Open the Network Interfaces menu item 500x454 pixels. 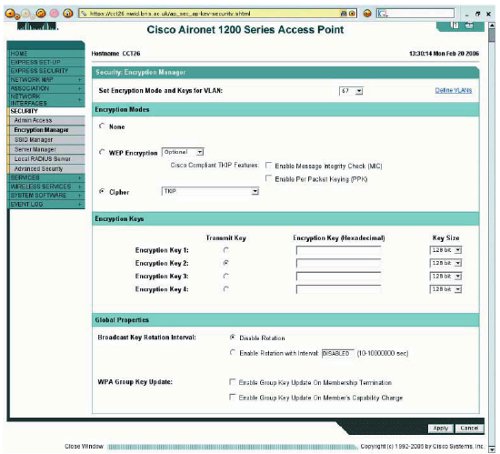[46, 100]
